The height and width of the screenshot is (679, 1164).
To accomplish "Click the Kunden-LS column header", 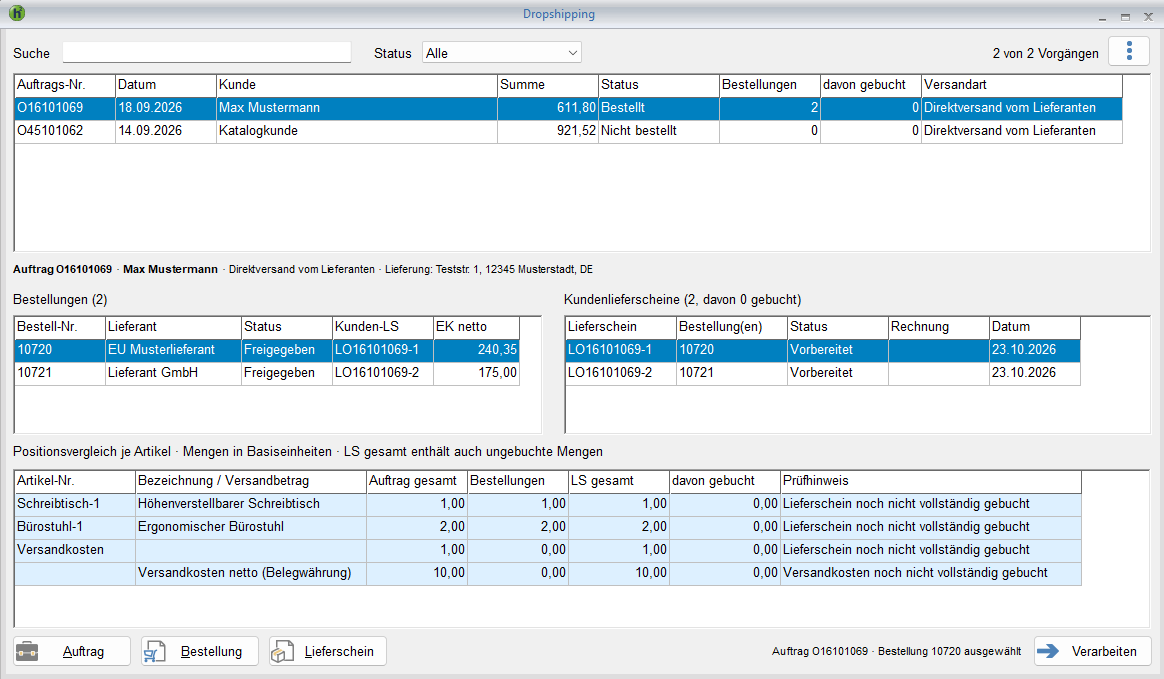I will pyautogui.click(x=383, y=327).
